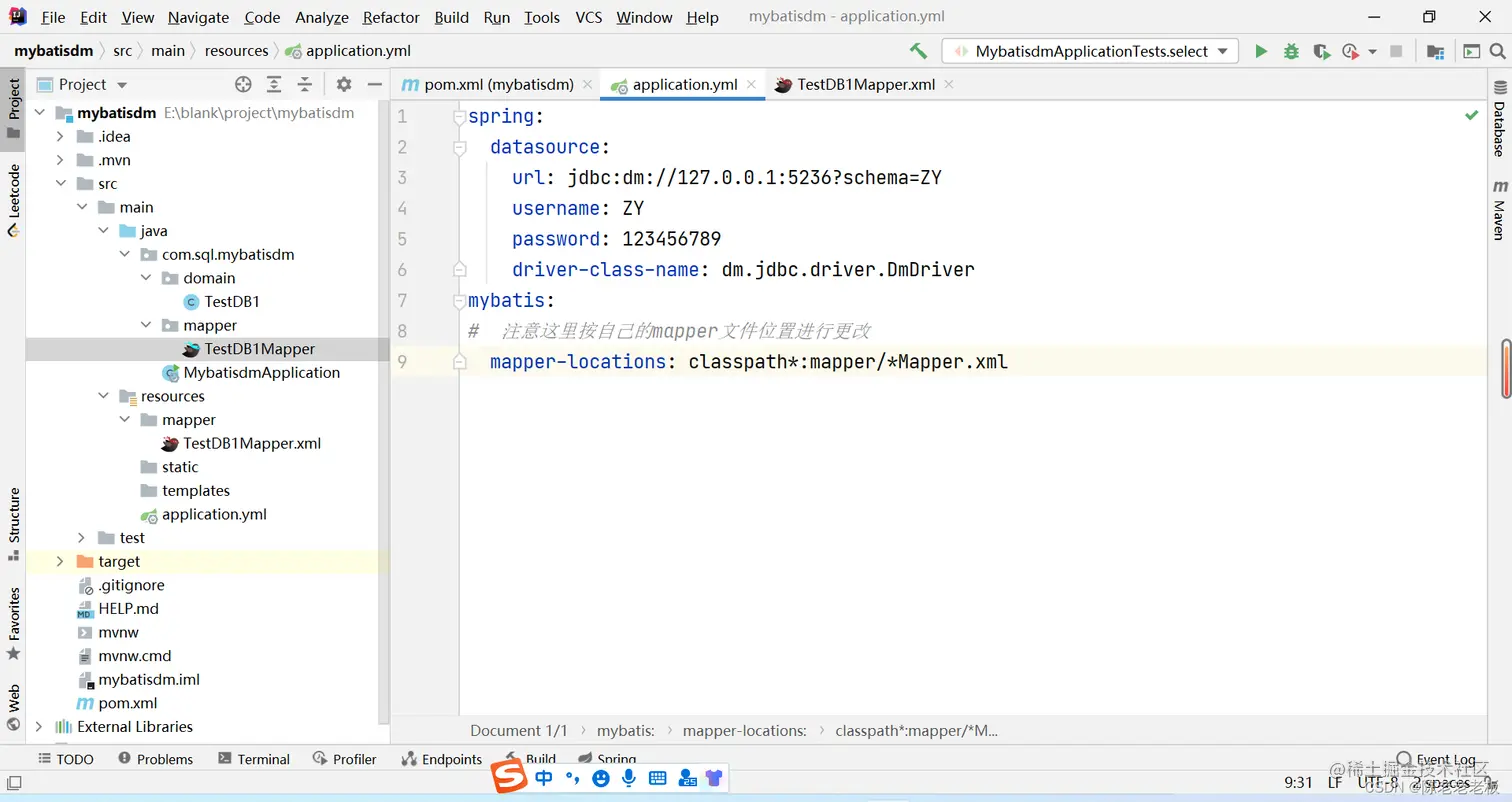Image resolution: width=1512 pixels, height=802 pixels.
Task: Click the green inspection checkmark in editor
Action: point(1471,116)
